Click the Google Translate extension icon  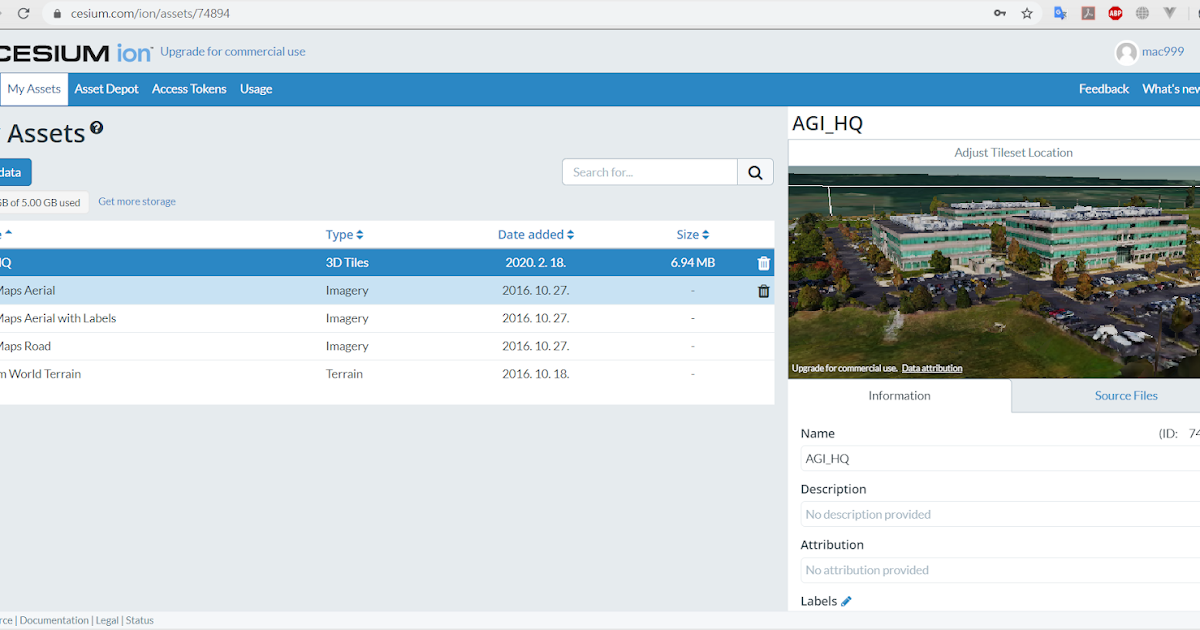pos(1060,13)
